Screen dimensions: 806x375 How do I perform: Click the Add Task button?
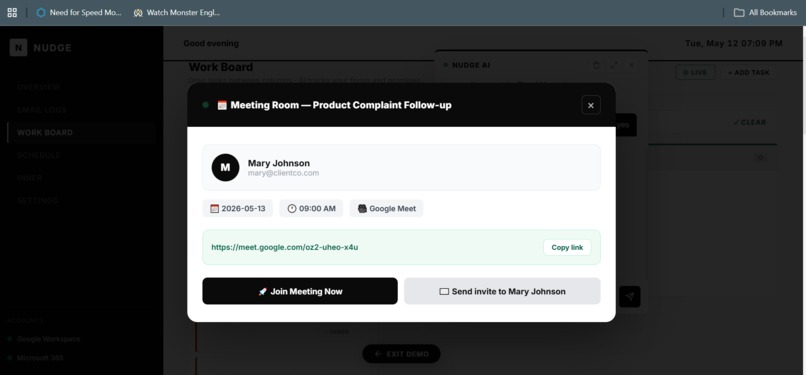tap(748, 72)
